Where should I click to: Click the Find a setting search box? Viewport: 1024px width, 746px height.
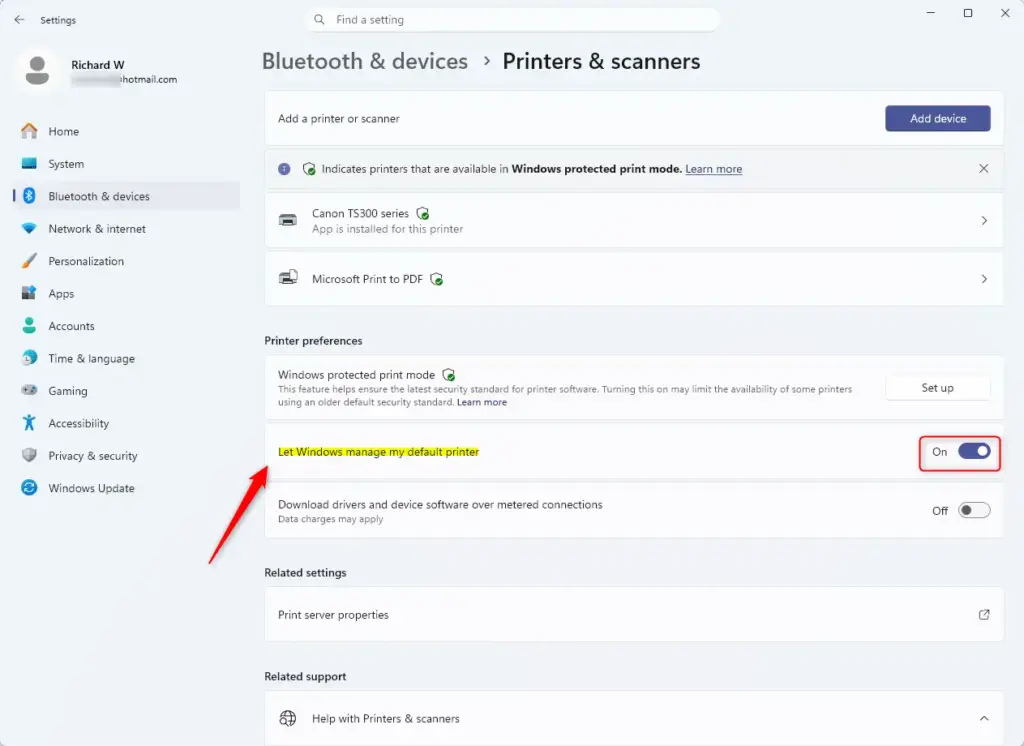(513, 20)
